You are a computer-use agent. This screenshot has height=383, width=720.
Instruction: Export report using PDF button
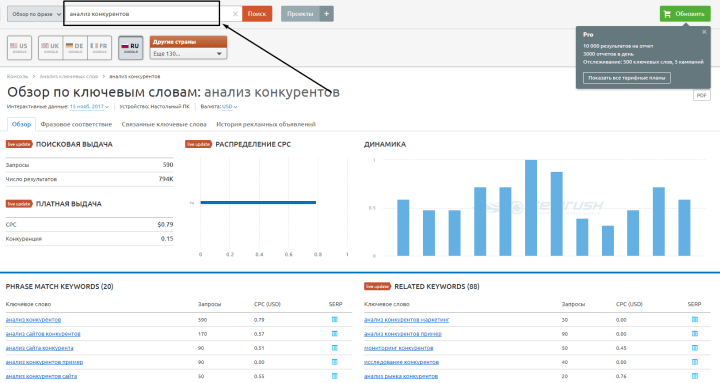pyautogui.click(x=702, y=95)
